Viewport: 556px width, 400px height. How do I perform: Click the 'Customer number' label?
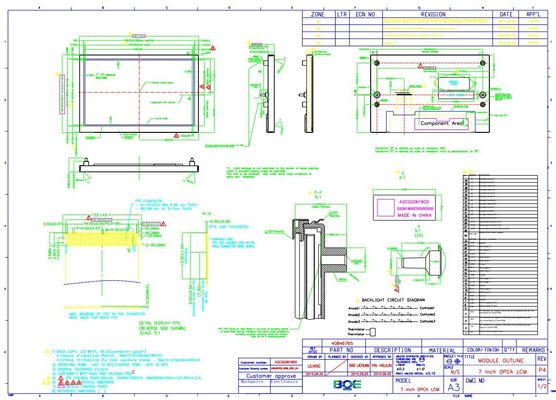[254, 362]
